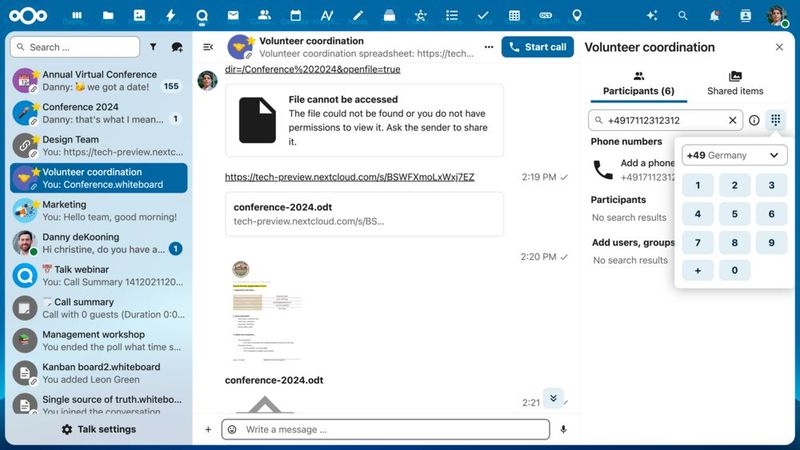Open the Nextcloud logo home
This screenshot has height=450, width=800.
28,16
